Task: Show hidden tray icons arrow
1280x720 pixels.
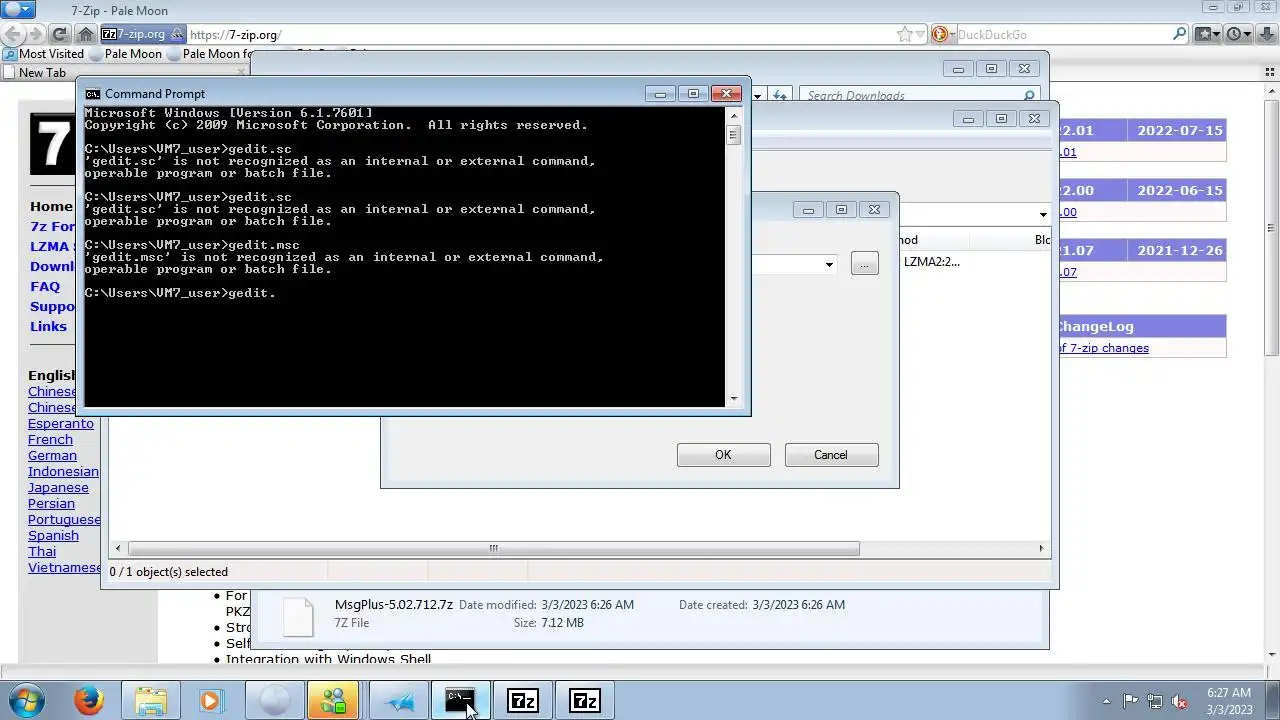Action: 1106,701
